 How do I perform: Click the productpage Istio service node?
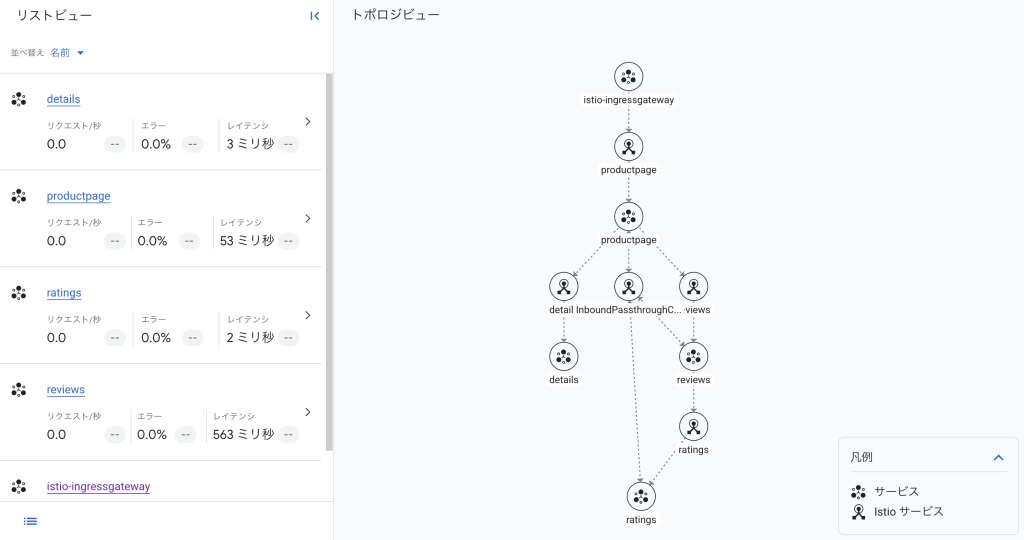(x=628, y=147)
